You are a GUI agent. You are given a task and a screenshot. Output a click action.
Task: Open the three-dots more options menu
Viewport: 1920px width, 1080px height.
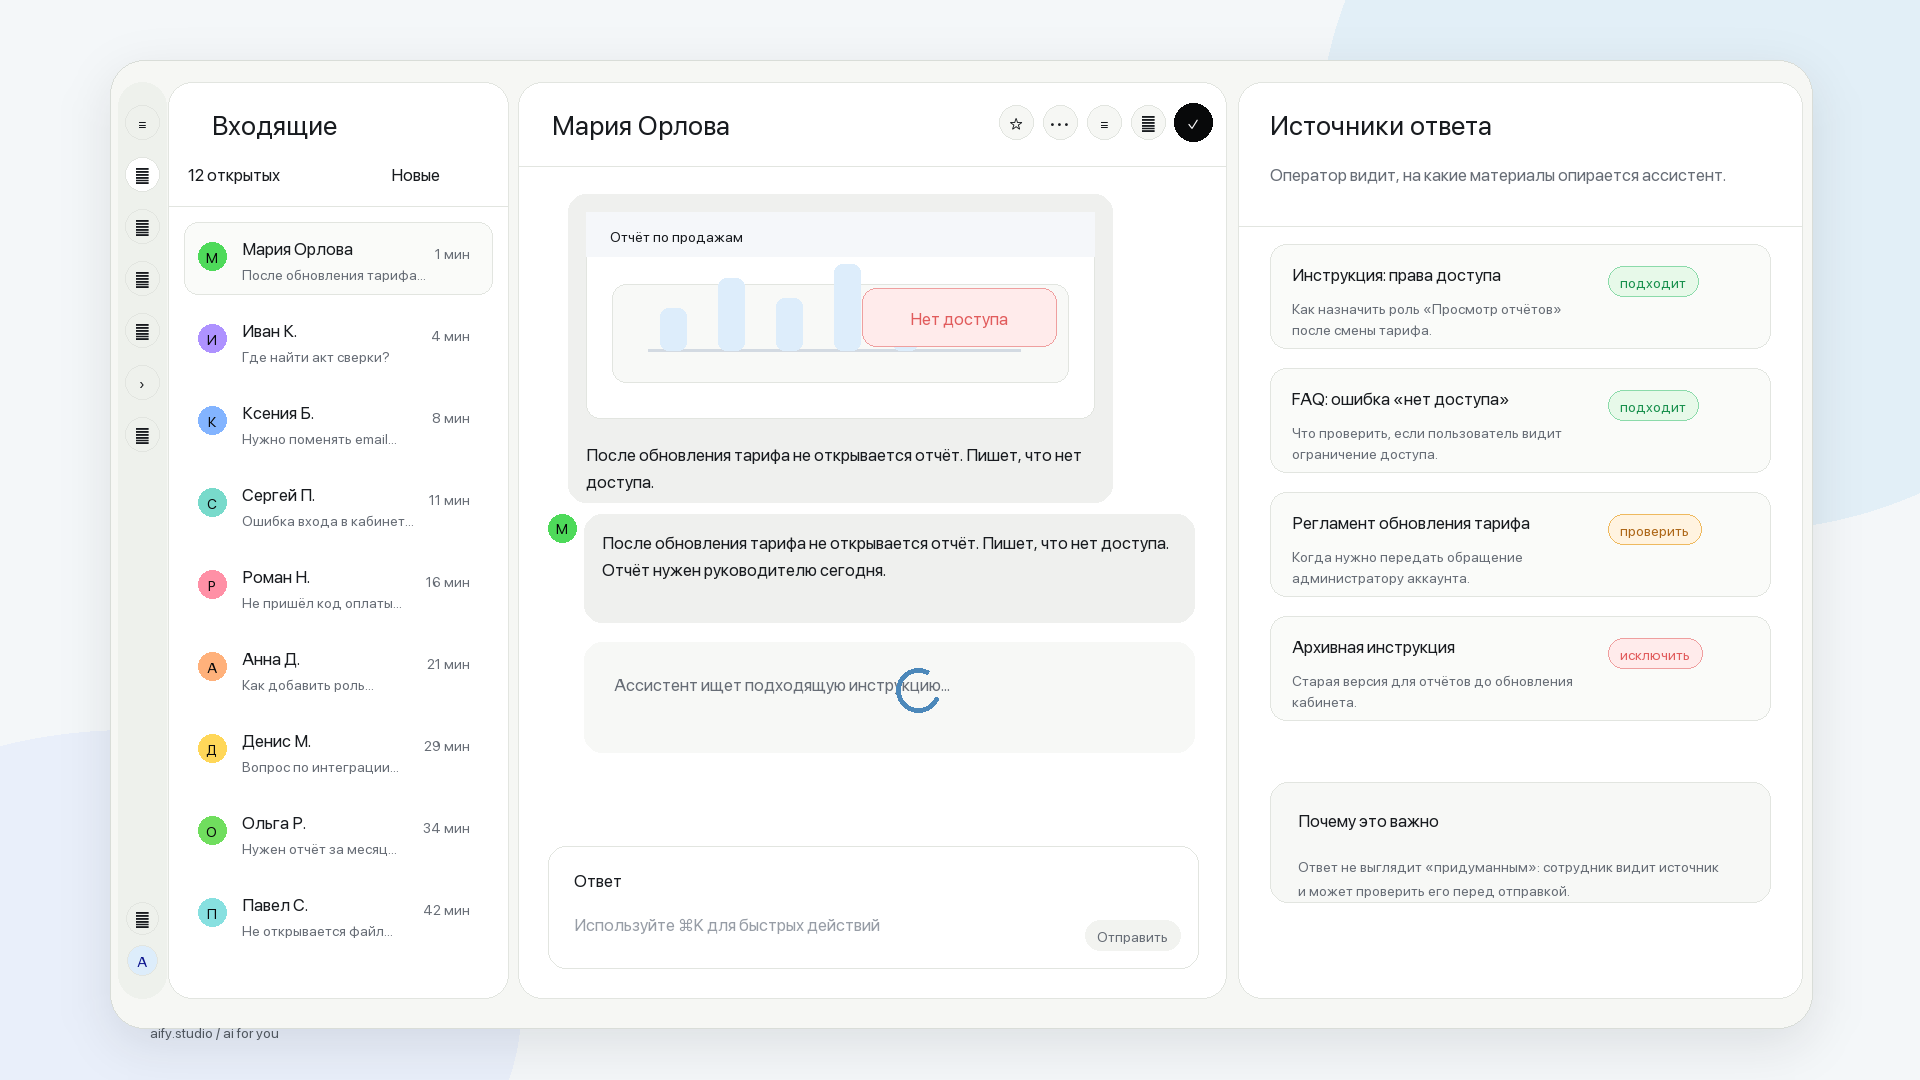1060,124
